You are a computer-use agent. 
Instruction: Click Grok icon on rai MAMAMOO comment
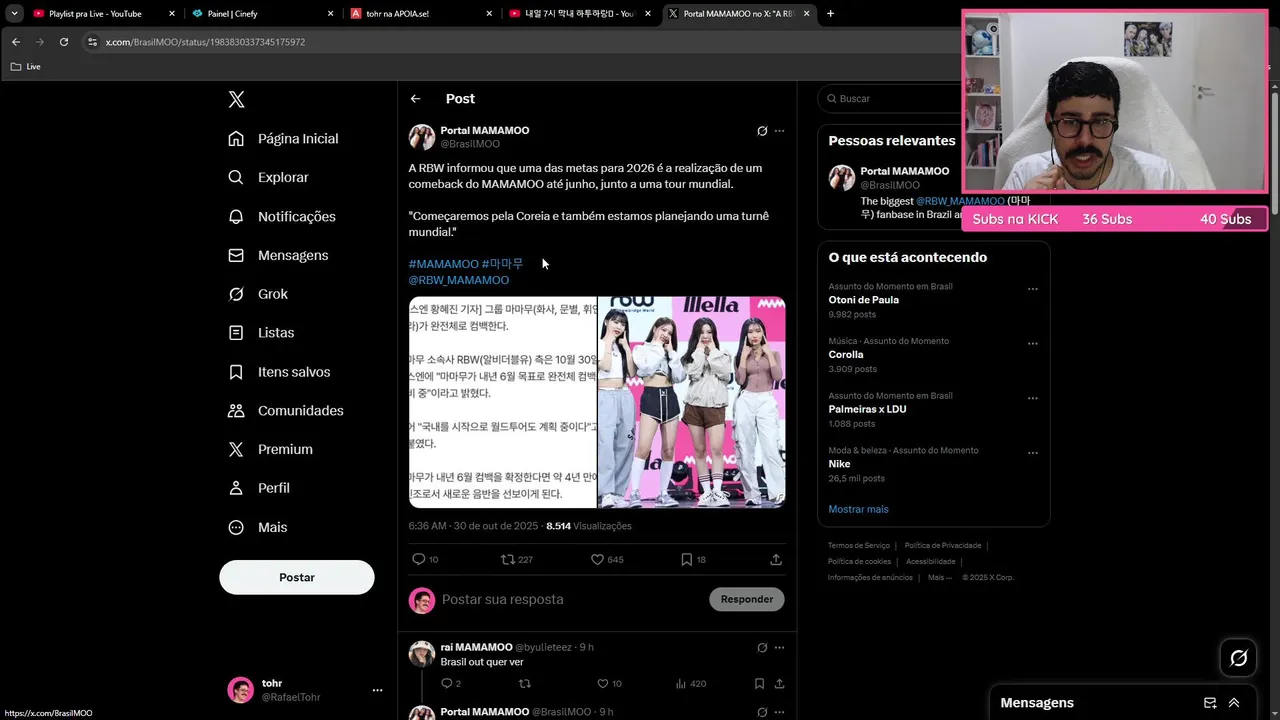coord(762,647)
